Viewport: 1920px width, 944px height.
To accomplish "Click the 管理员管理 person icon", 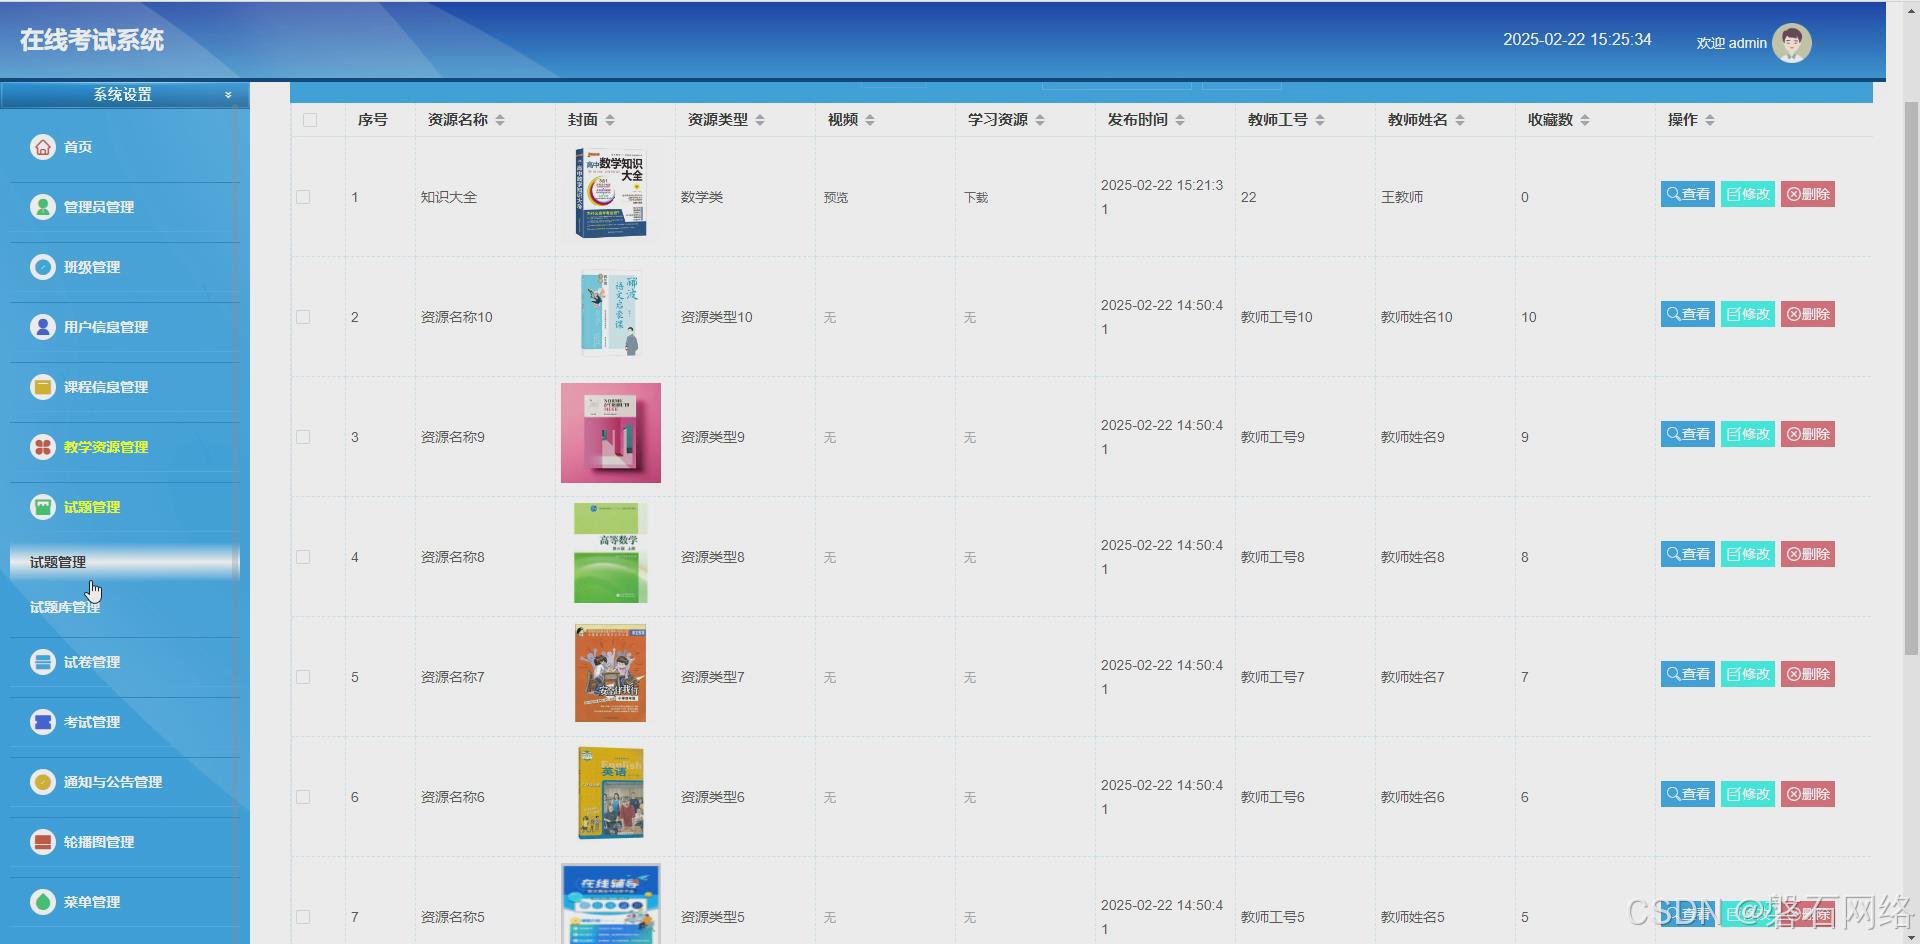I will 42,207.
